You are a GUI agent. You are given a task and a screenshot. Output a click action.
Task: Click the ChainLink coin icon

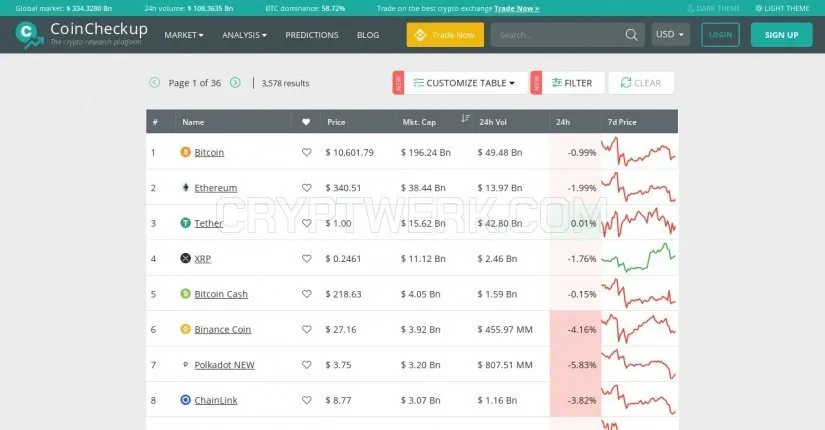(x=185, y=400)
